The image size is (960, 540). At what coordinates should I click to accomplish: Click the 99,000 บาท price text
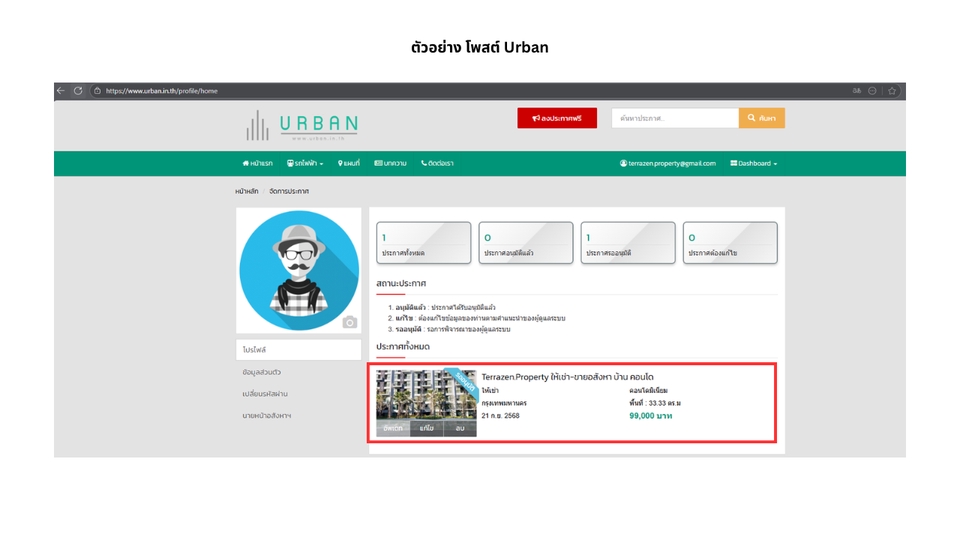(x=651, y=416)
